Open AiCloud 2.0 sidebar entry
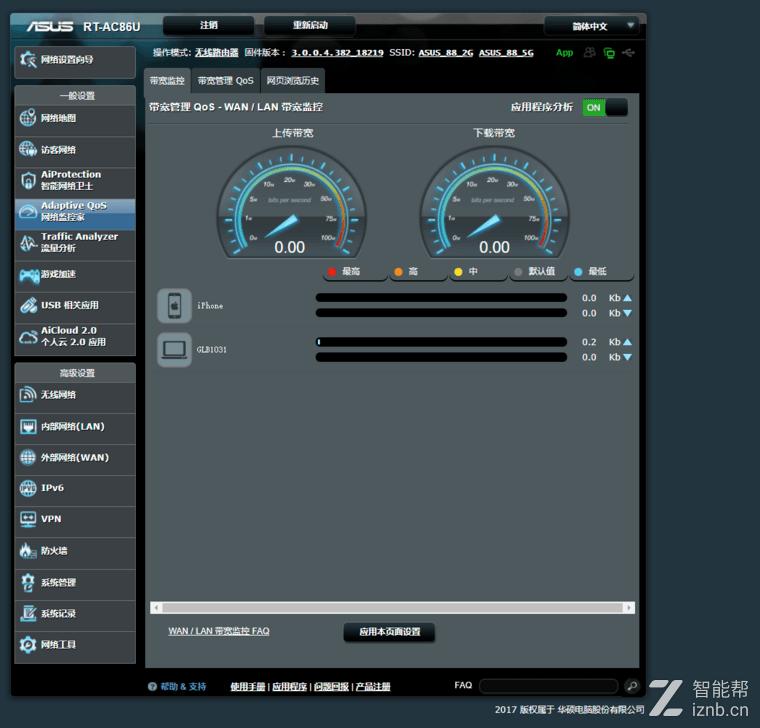This screenshot has height=728, width=760. 75,337
